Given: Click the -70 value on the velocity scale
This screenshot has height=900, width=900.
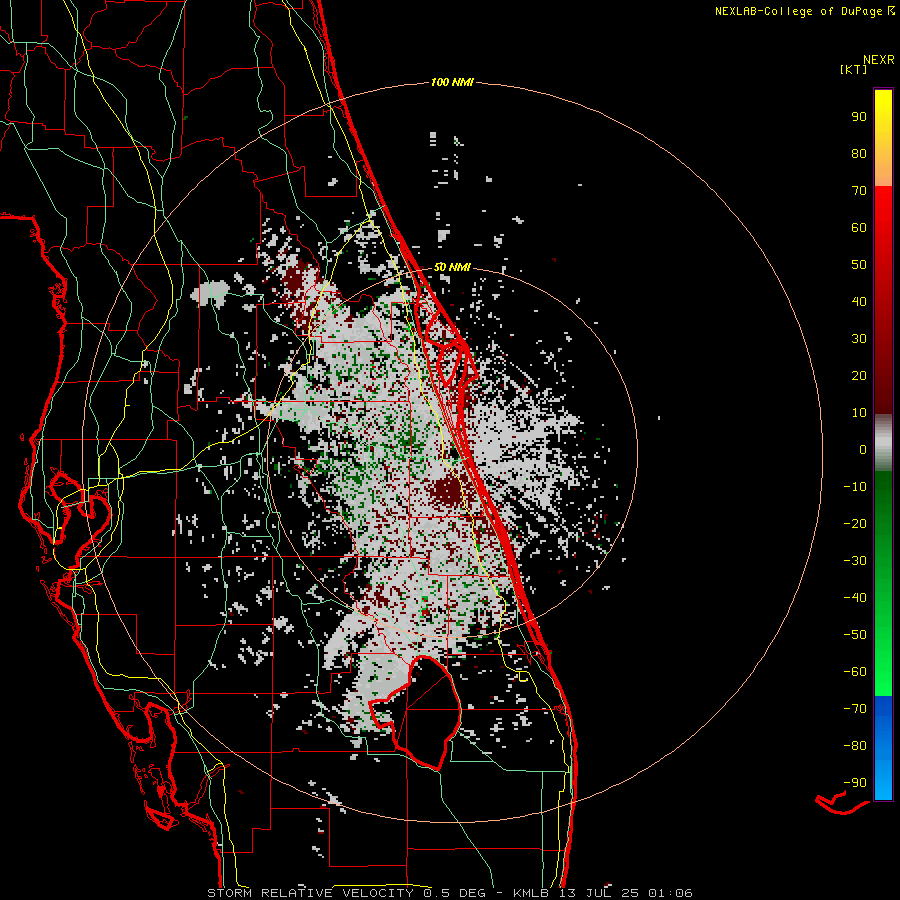Looking at the screenshot, I should pos(855,709).
